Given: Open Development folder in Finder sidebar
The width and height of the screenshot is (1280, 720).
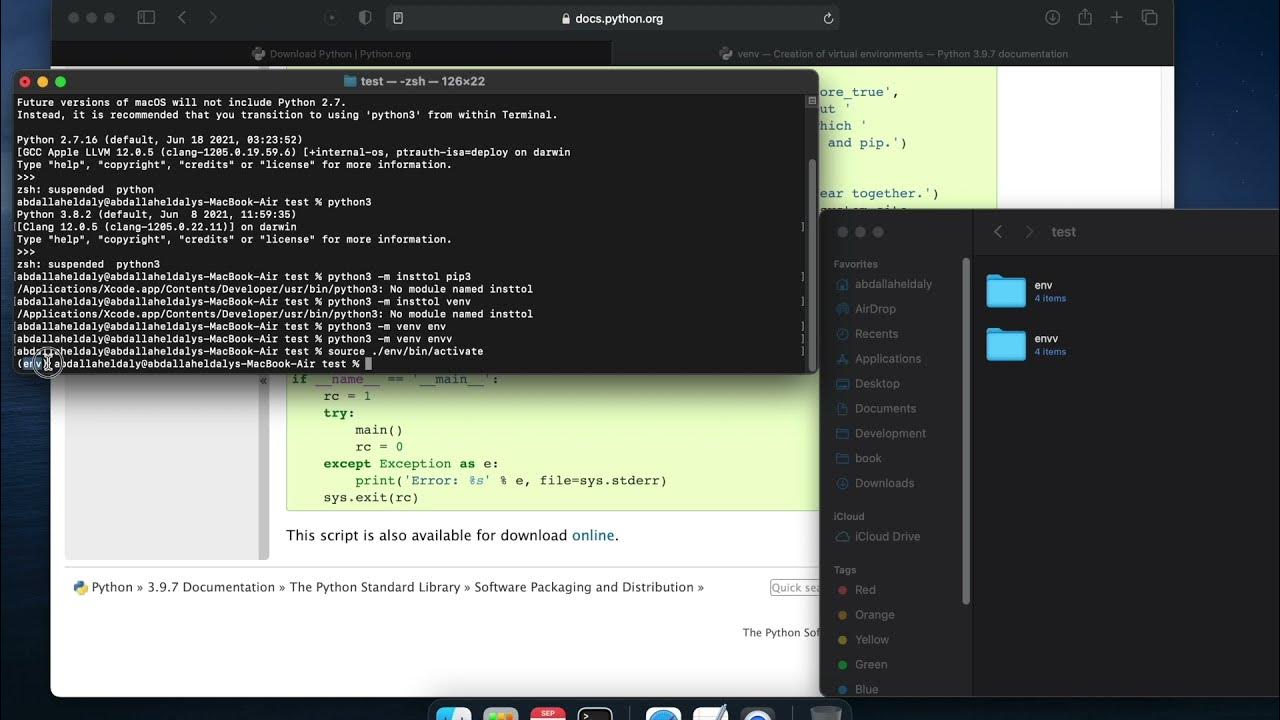Looking at the screenshot, I should point(890,434).
